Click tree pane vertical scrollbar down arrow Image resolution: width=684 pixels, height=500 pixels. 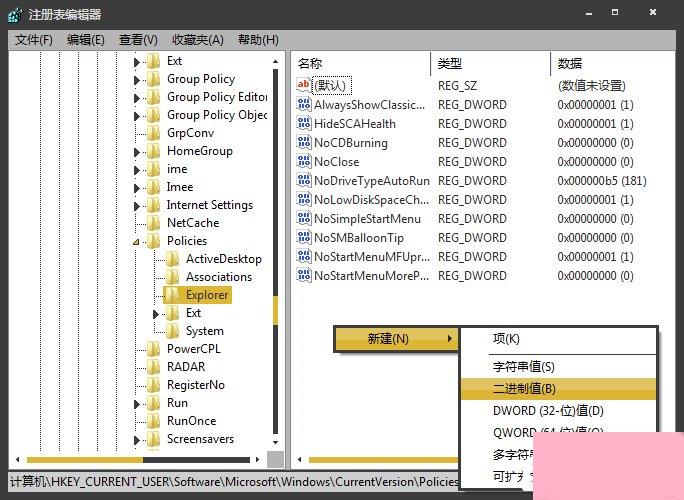click(275, 442)
